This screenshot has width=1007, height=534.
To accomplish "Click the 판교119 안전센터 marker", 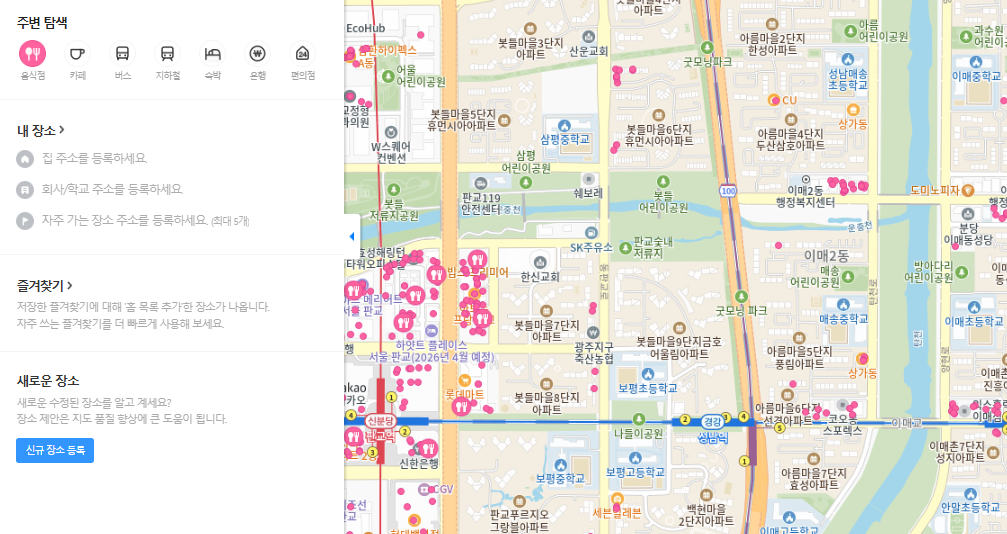I will tap(481, 184).
